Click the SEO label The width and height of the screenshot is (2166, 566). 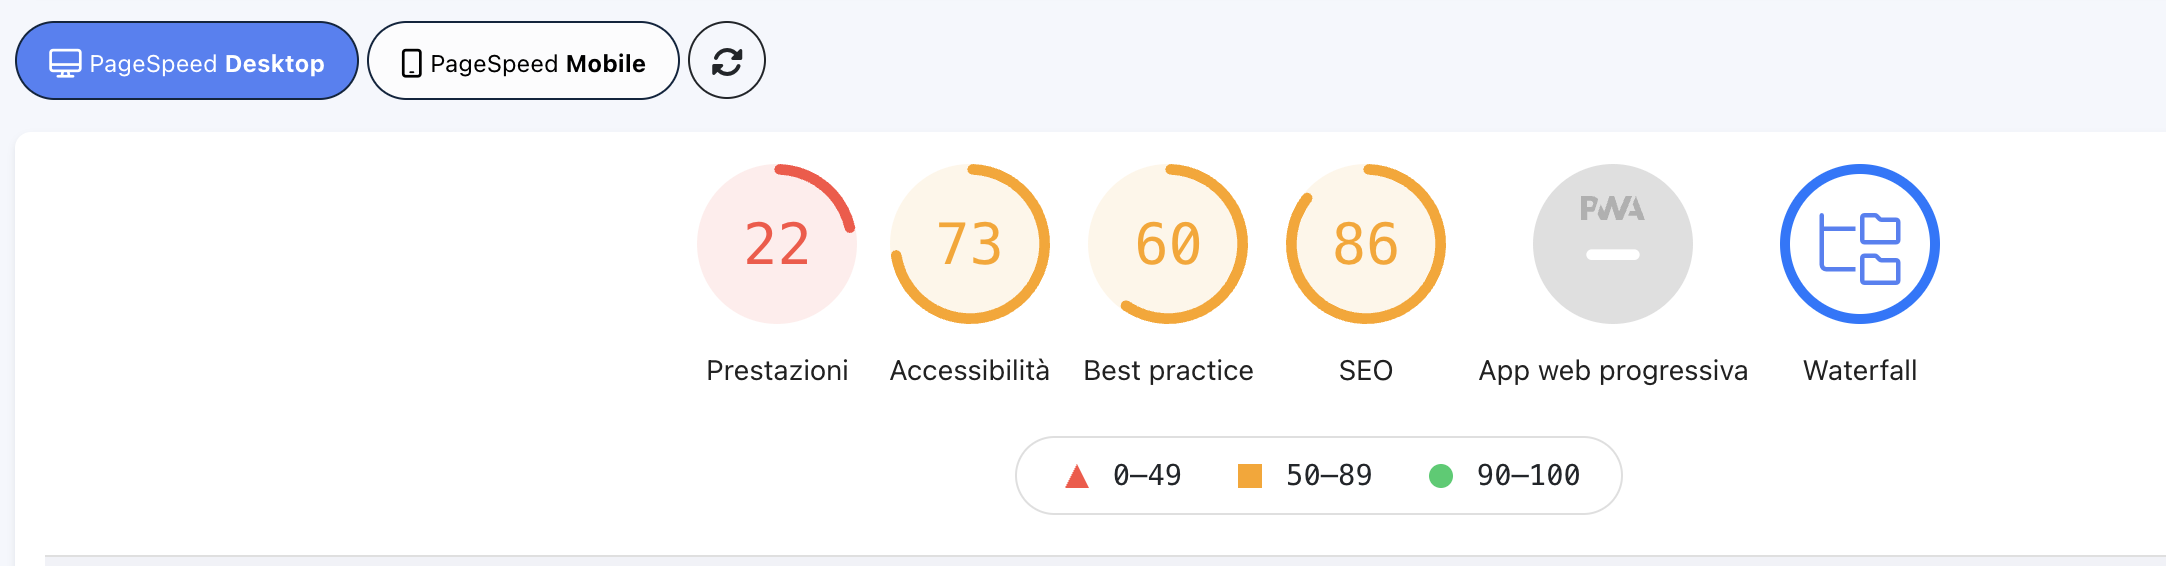[1366, 371]
